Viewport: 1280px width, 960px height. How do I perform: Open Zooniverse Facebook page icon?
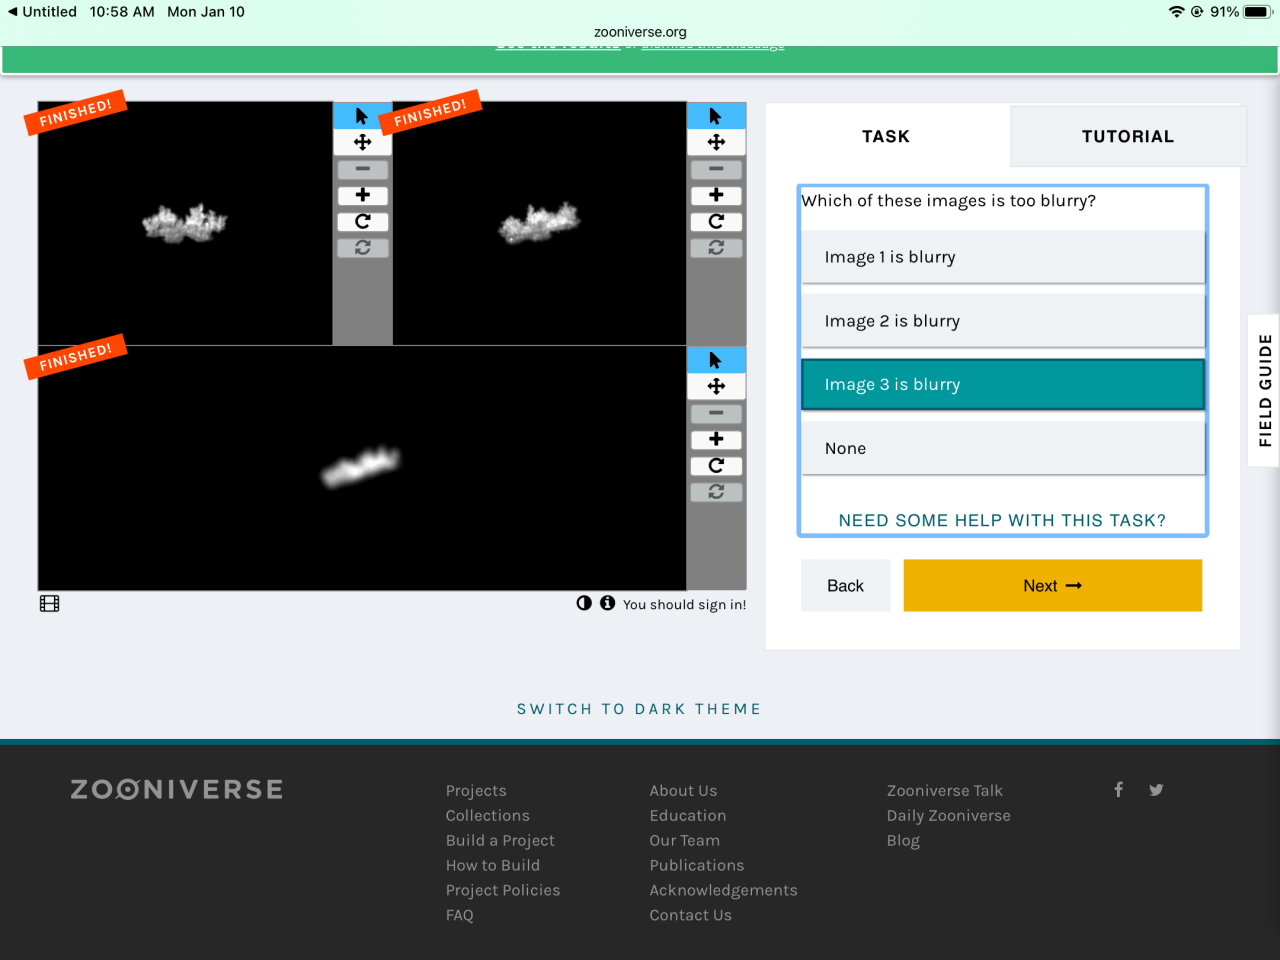point(1118,789)
